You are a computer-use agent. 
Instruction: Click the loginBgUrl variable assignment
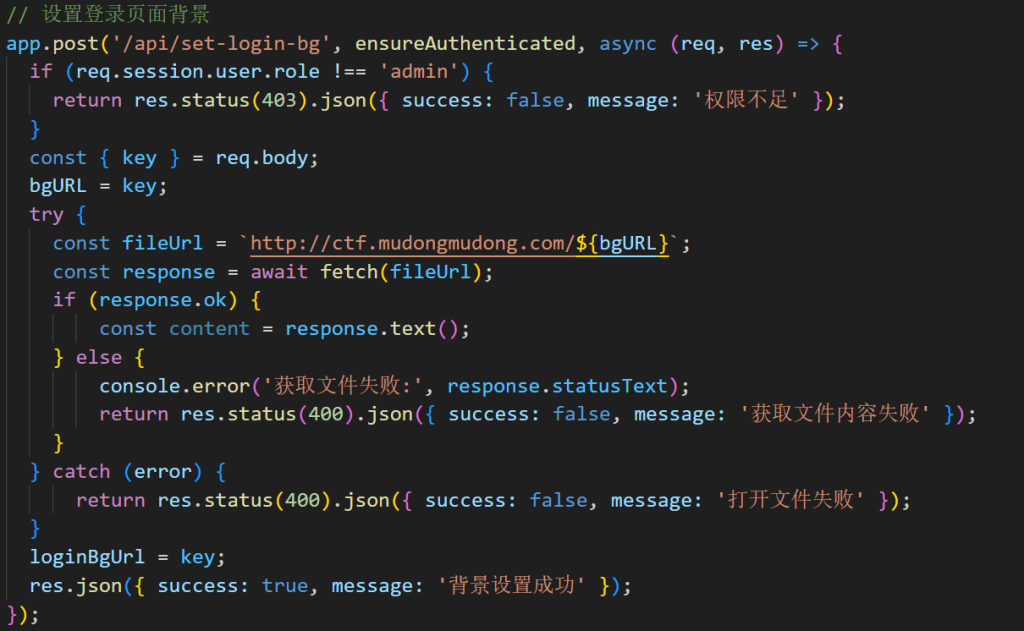tap(87, 557)
